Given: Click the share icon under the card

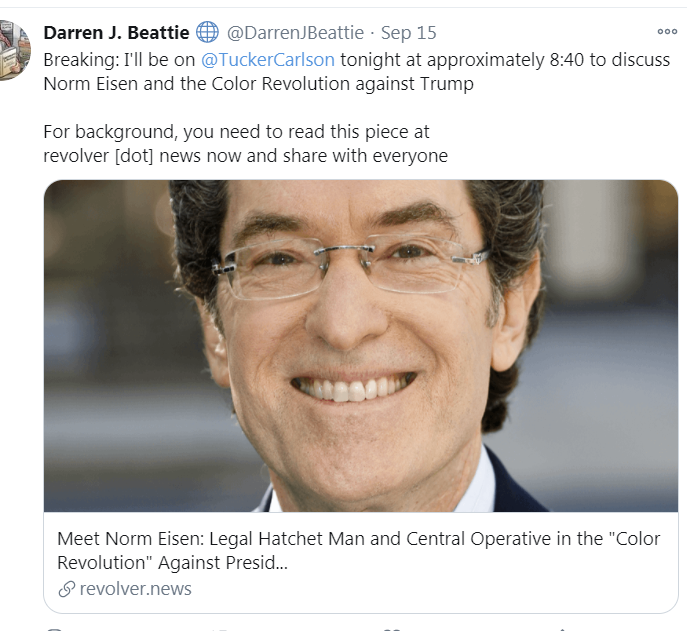Looking at the screenshot, I should pyautogui.click(x=562, y=629).
